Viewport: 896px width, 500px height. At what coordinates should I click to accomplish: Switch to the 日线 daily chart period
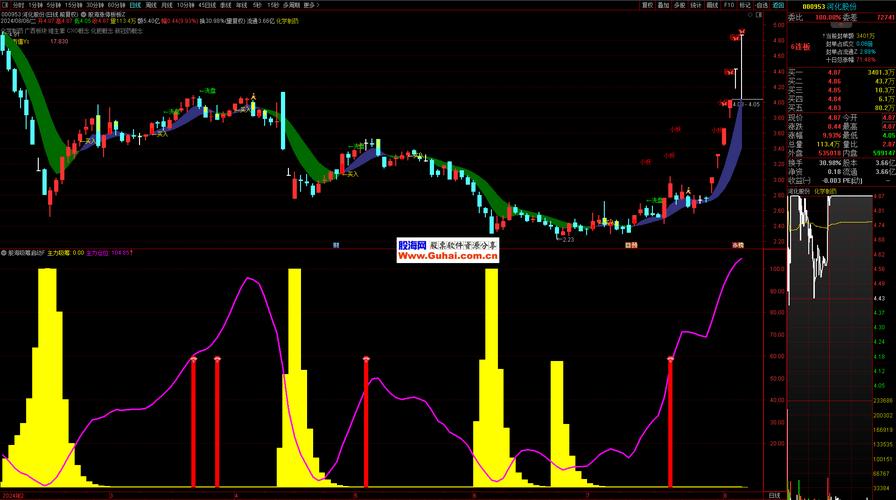(135, 5)
